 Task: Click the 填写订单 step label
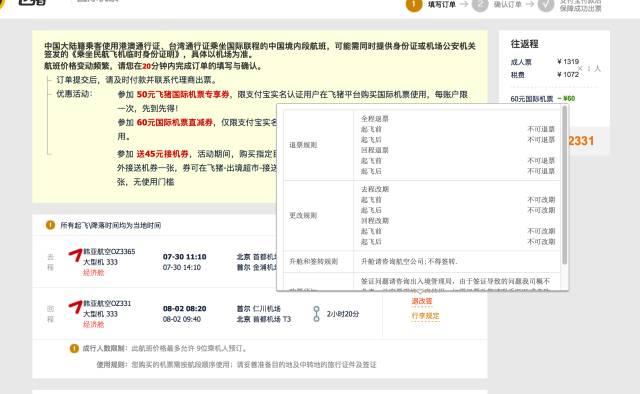tap(442, 4)
